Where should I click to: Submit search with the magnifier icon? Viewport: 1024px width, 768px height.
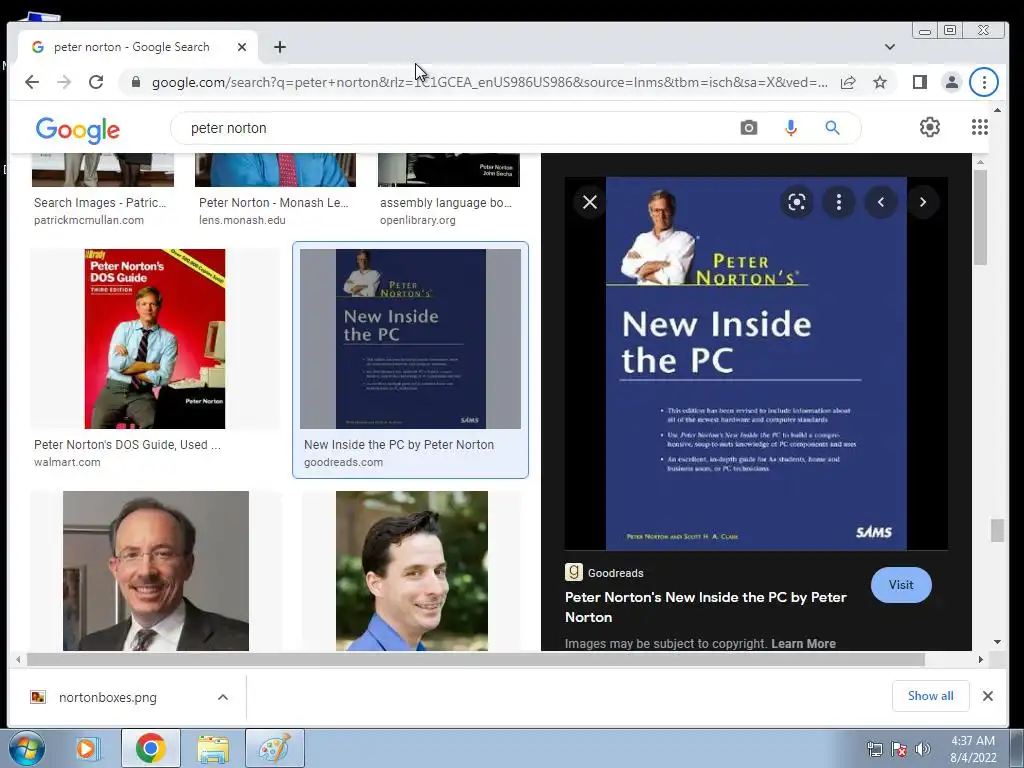tap(832, 128)
